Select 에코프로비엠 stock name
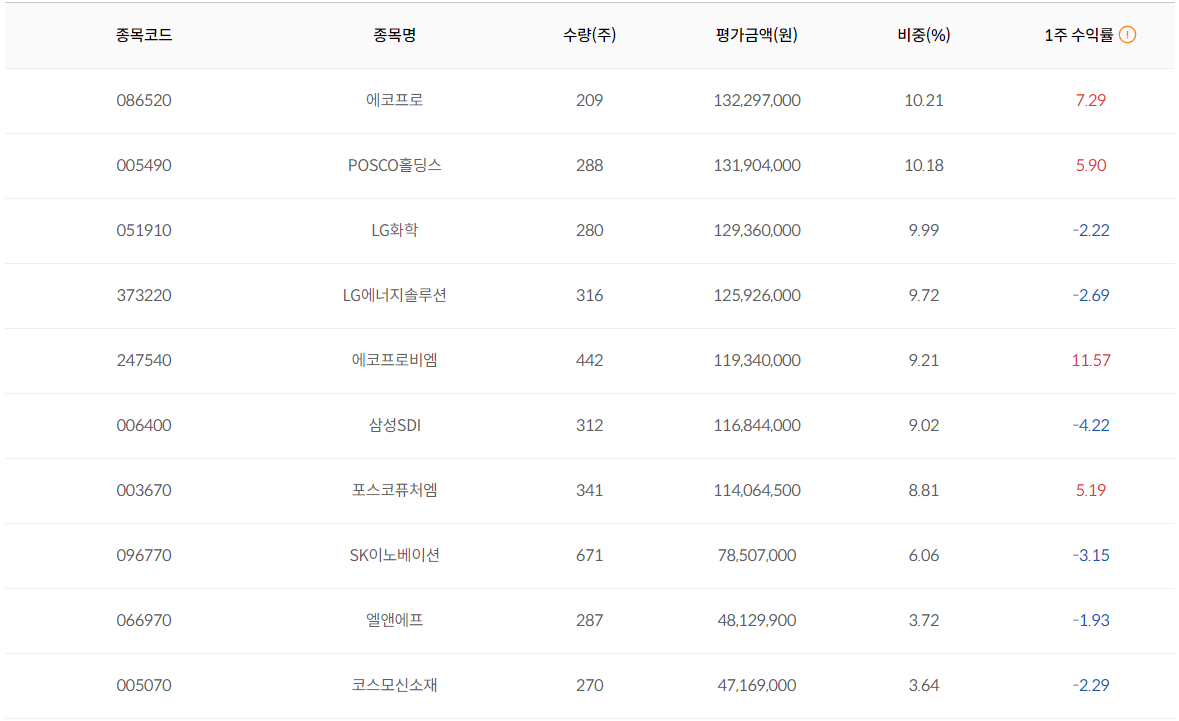1179x721 pixels. pos(395,360)
